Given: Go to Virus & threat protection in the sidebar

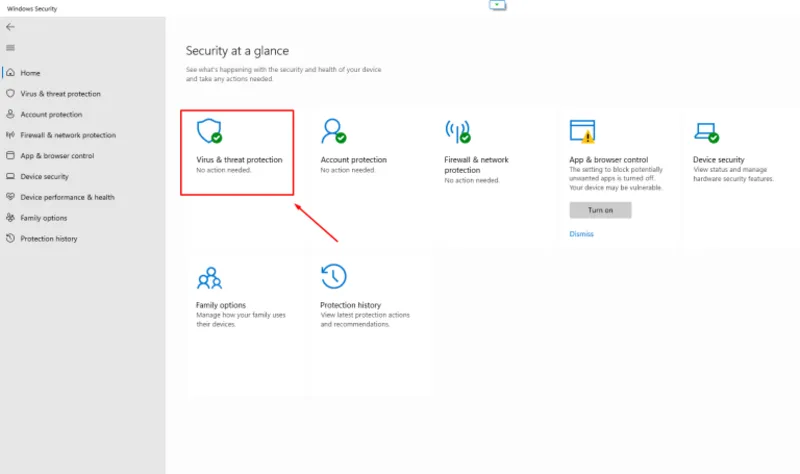Looking at the screenshot, I should [x=60, y=94].
